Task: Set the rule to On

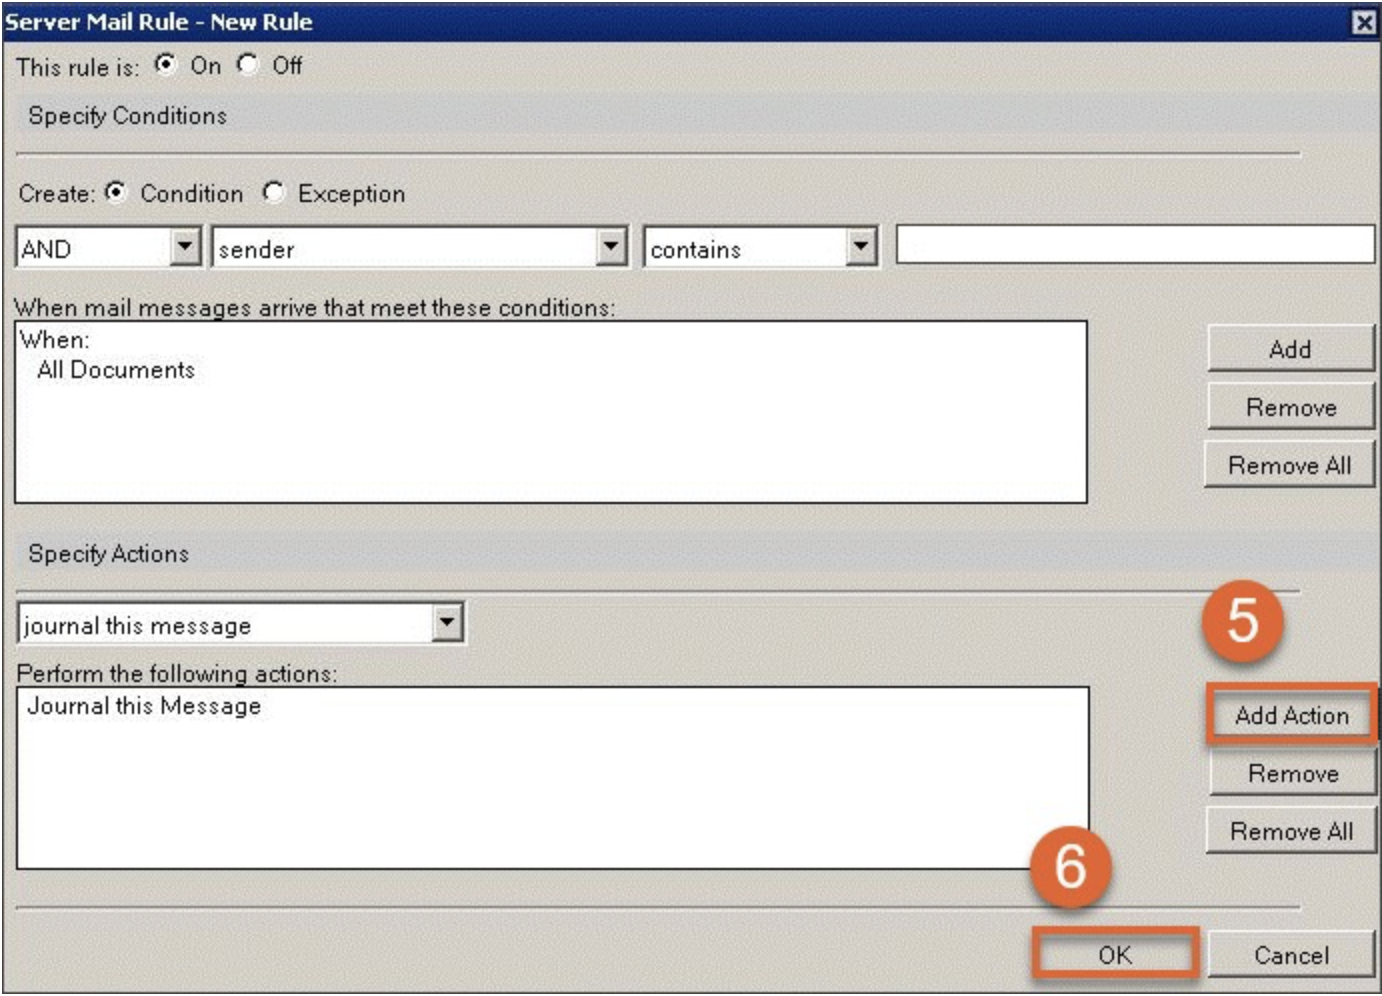Action: point(165,65)
